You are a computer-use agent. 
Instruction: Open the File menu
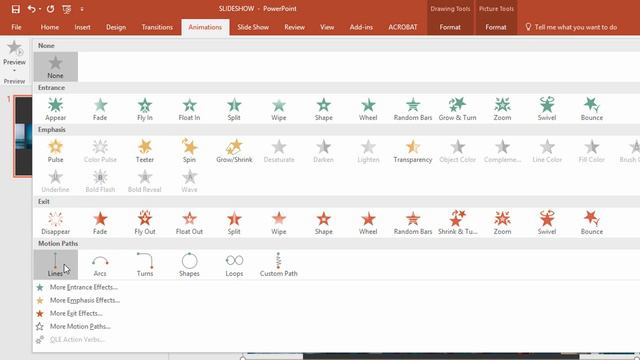(16, 27)
